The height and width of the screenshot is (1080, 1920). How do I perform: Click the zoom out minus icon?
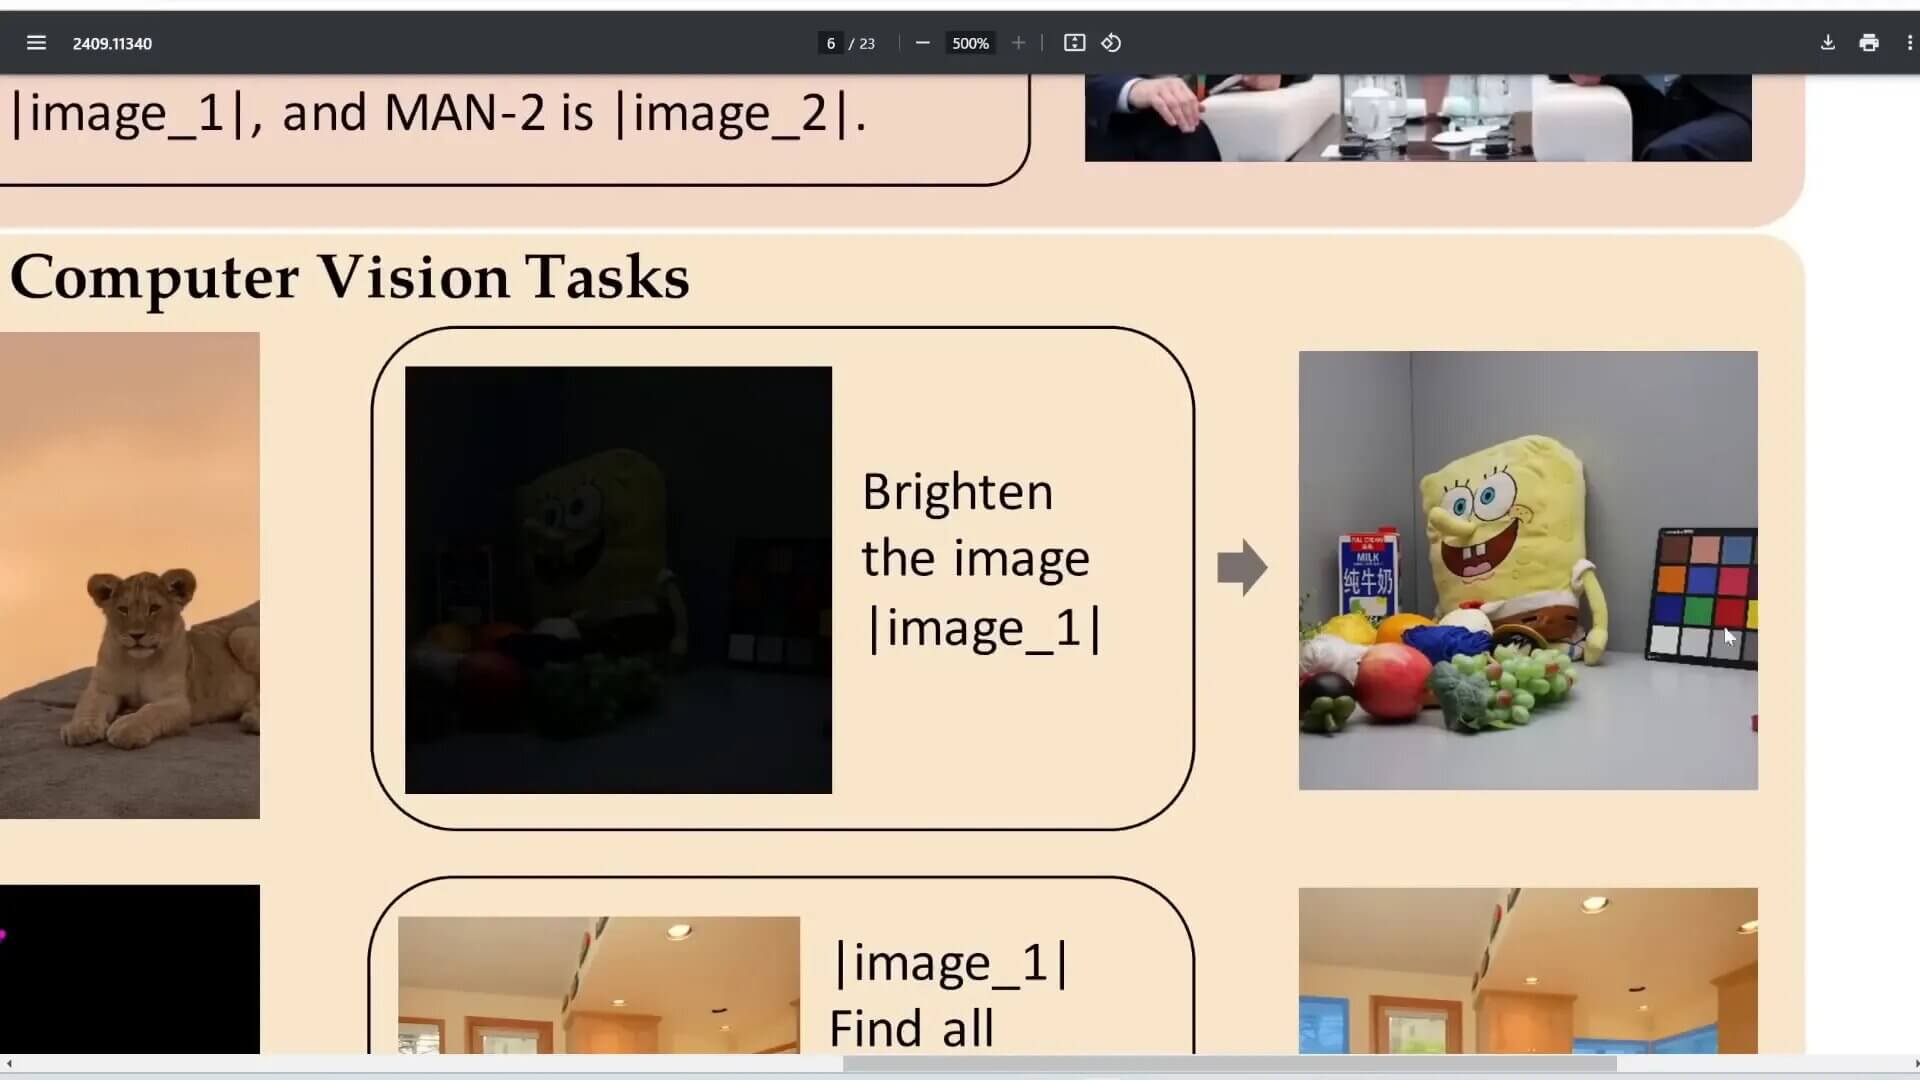coord(922,43)
